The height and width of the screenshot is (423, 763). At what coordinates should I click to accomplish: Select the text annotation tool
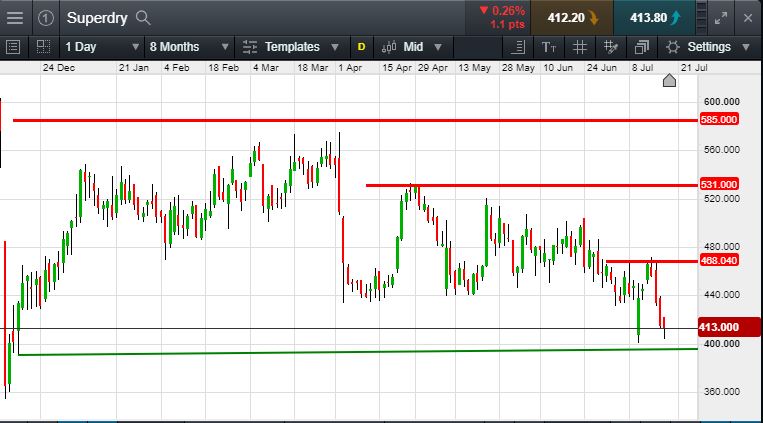tap(548, 47)
